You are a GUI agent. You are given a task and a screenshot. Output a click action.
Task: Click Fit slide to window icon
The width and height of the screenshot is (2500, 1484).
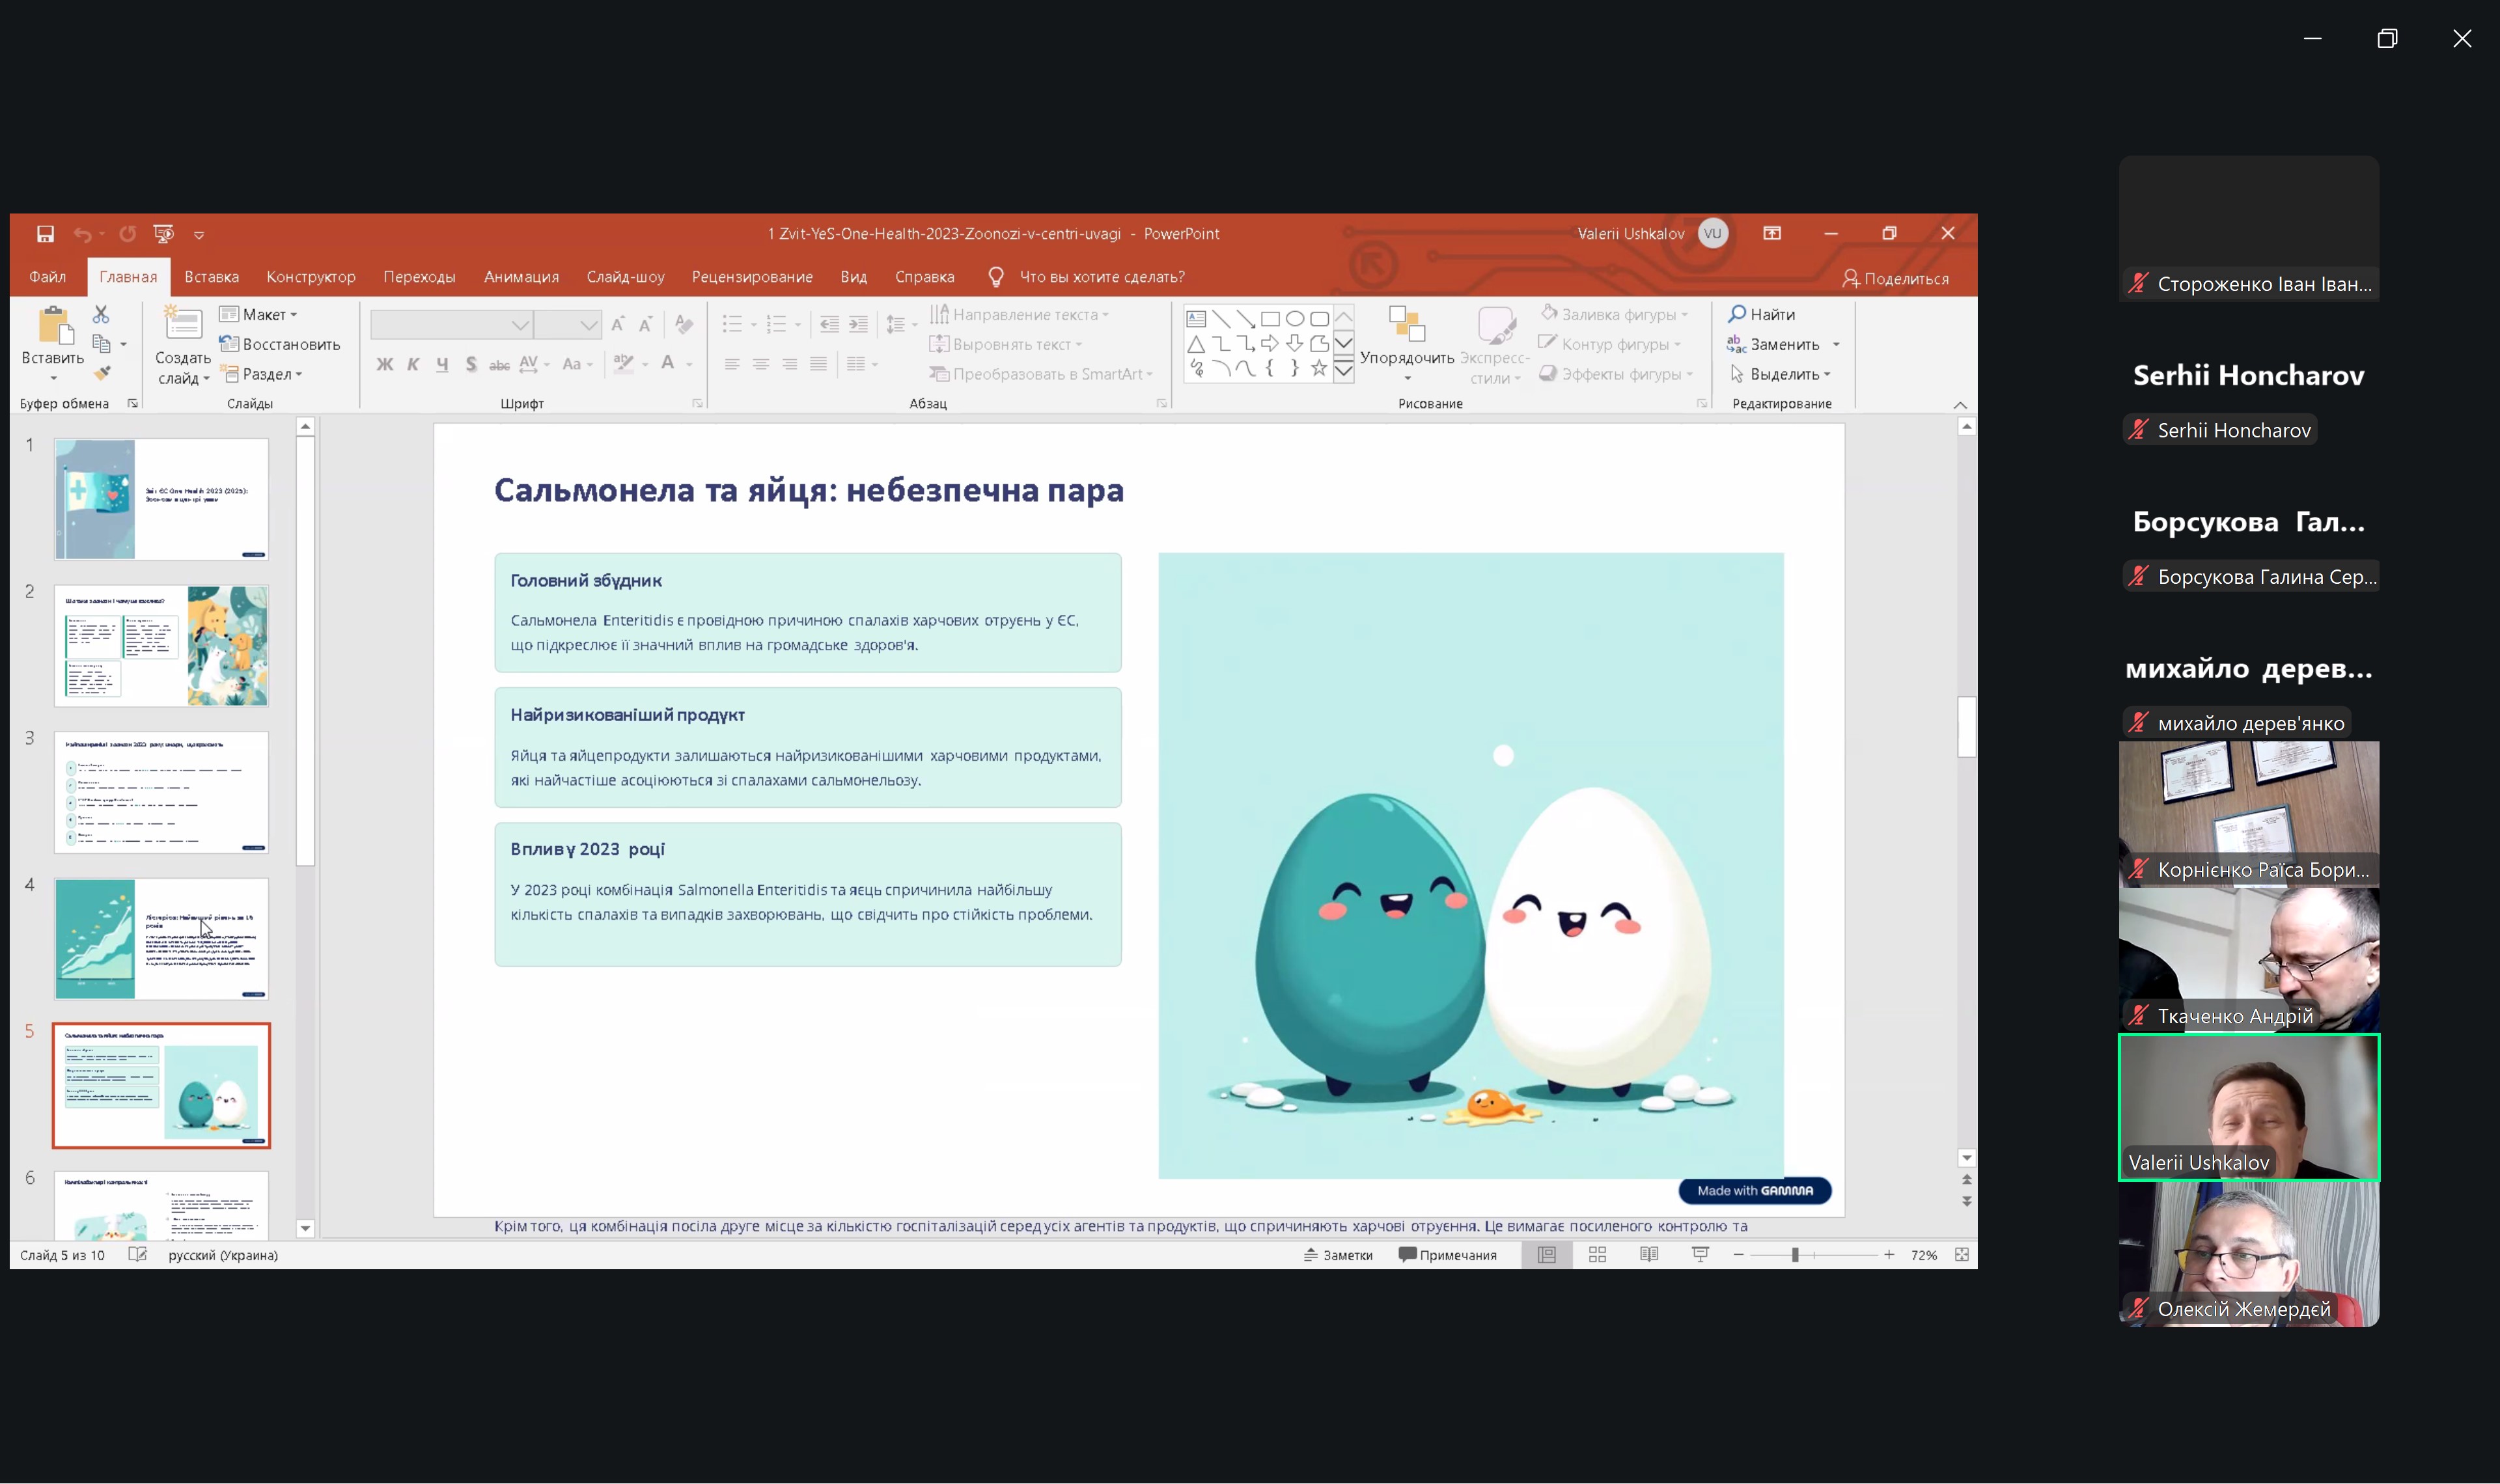(x=1961, y=1255)
